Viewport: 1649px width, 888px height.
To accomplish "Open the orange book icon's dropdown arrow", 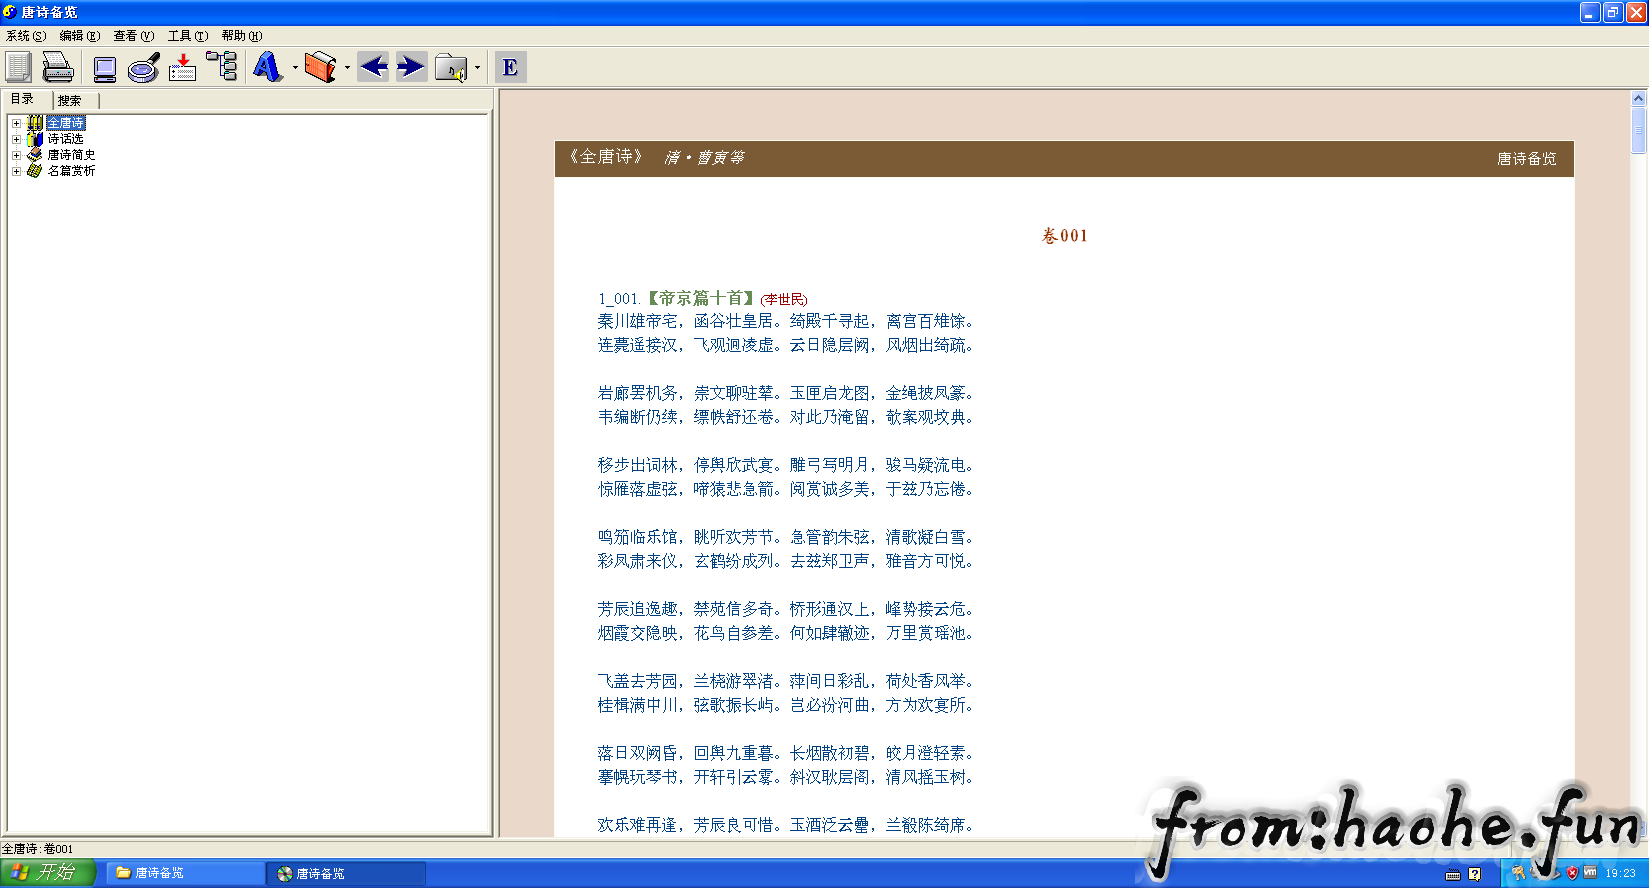I will (x=347, y=68).
